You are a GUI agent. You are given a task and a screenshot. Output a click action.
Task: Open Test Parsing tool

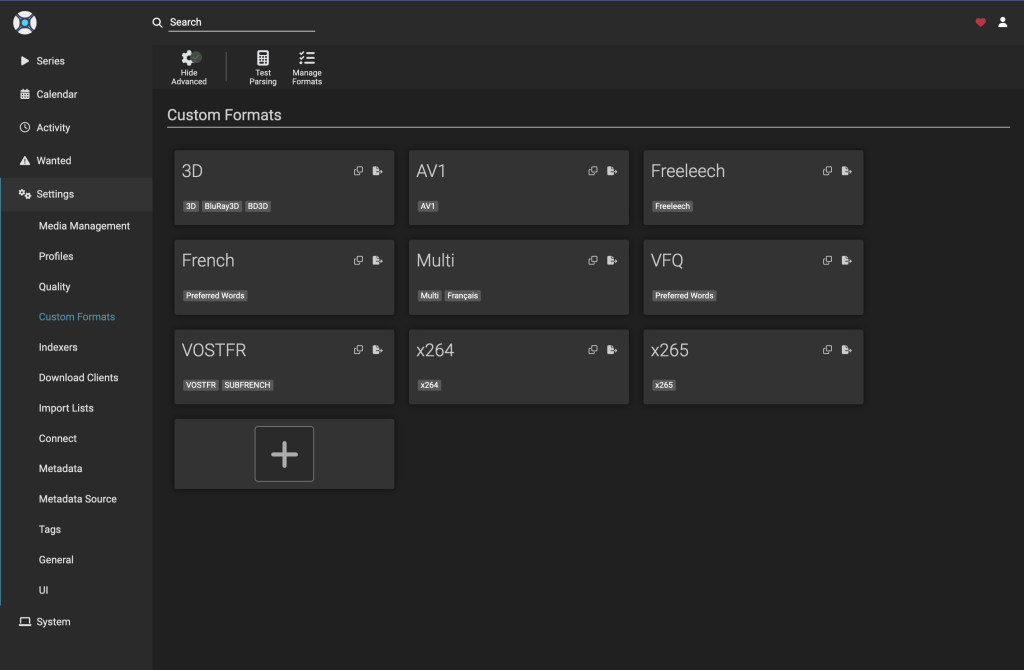[x=263, y=67]
